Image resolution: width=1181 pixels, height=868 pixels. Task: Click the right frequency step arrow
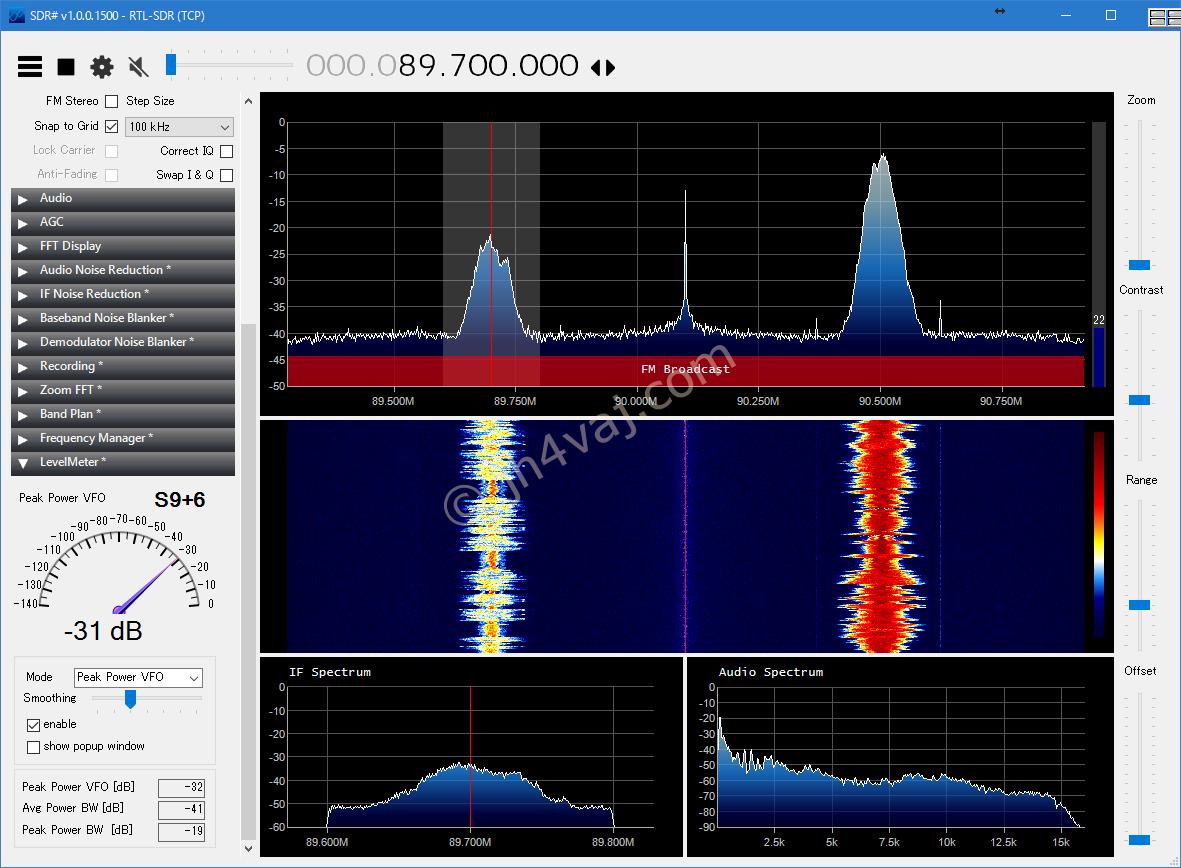point(610,68)
